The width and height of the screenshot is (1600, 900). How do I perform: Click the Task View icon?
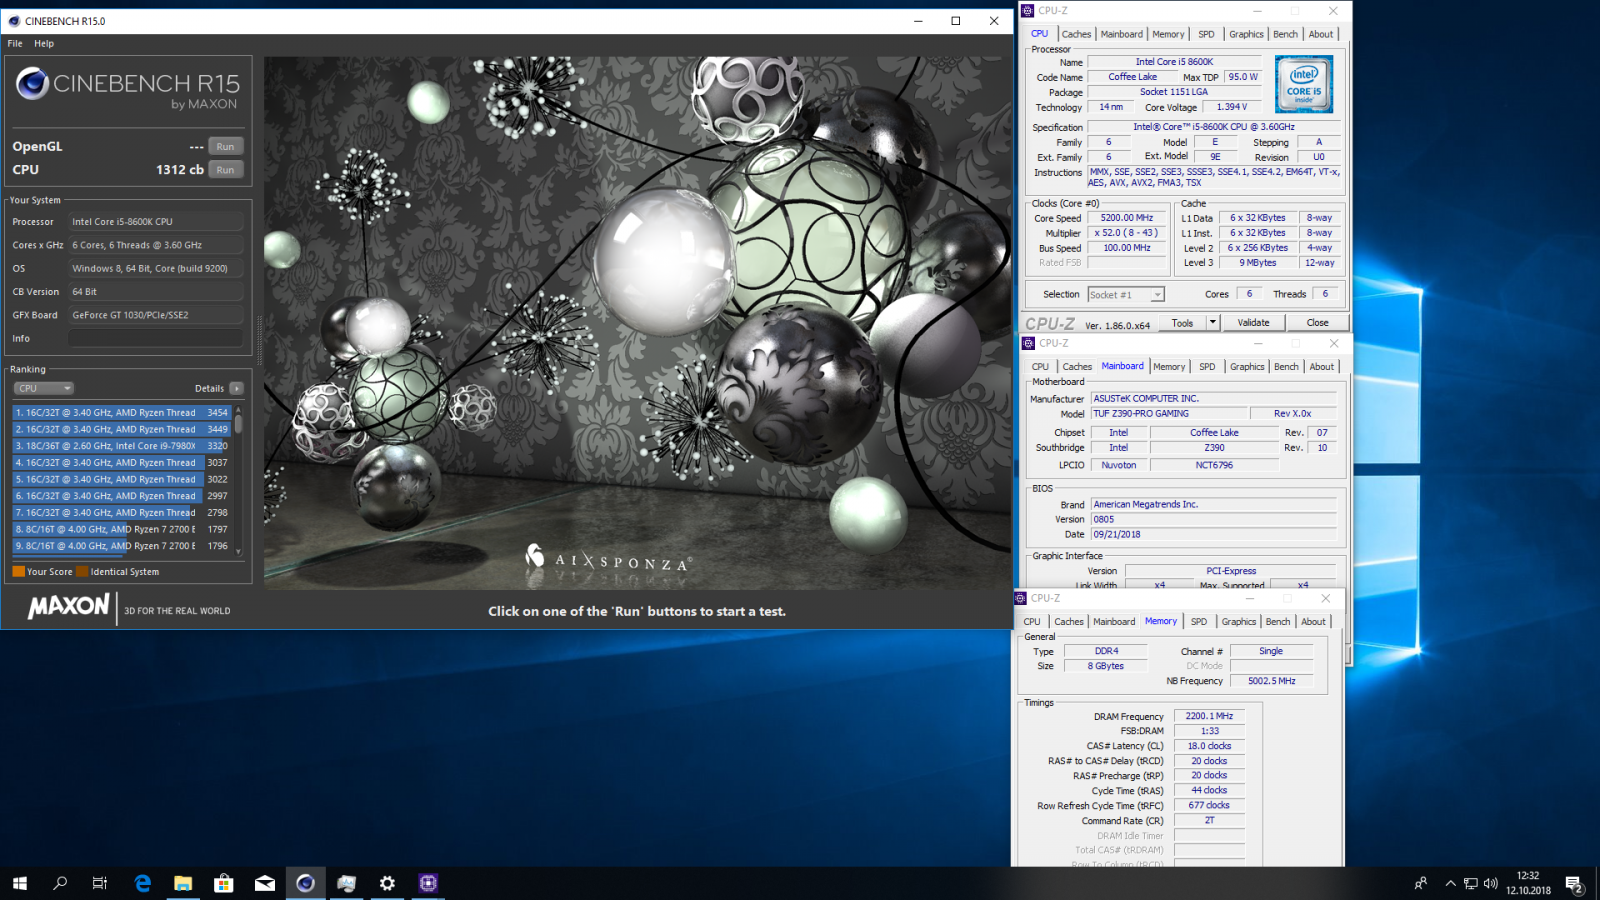tap(100, 883)
